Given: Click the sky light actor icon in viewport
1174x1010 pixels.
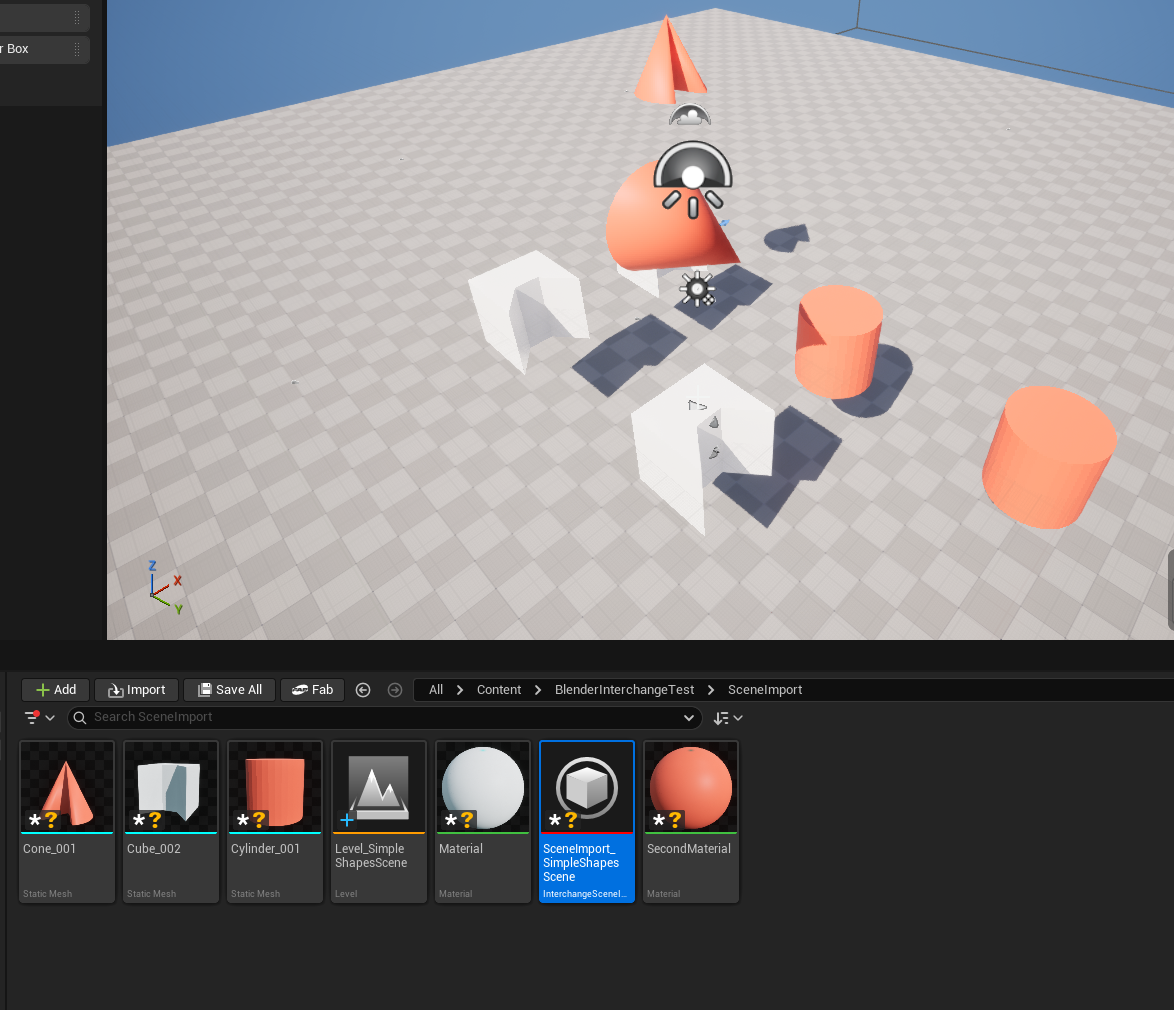Looking at the screenshot, I should [x=692, y=177].
